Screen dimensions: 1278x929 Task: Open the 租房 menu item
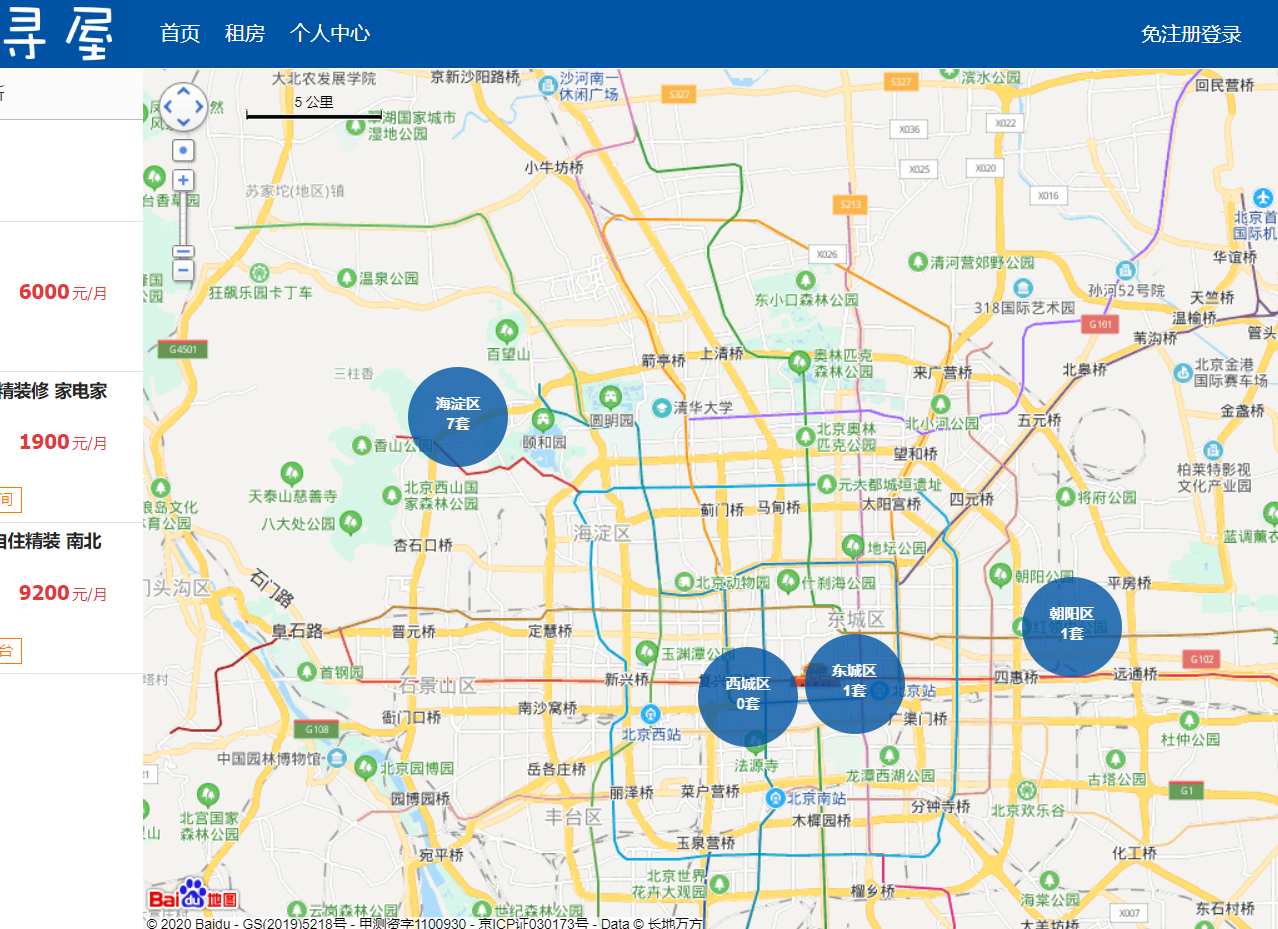tap(245, 33)
